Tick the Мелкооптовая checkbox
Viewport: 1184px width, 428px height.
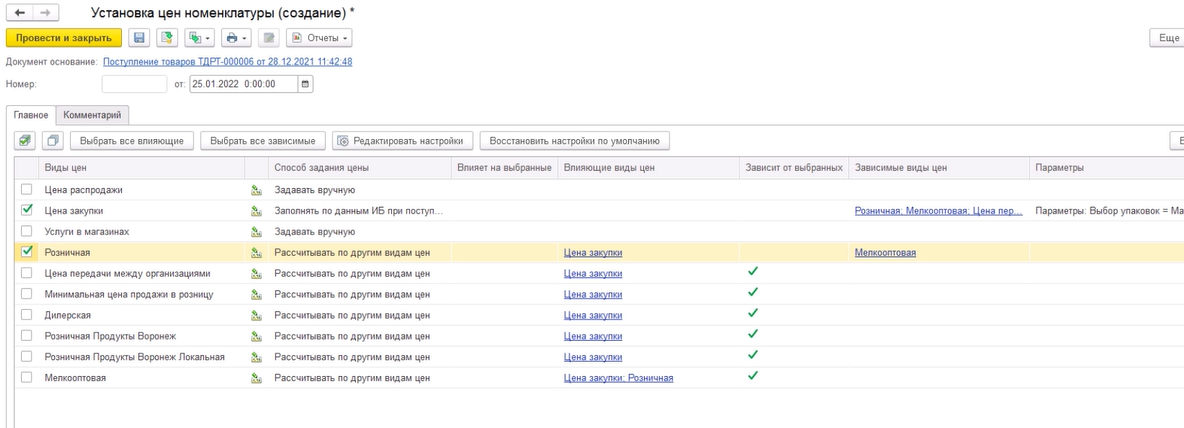(27, 378)
